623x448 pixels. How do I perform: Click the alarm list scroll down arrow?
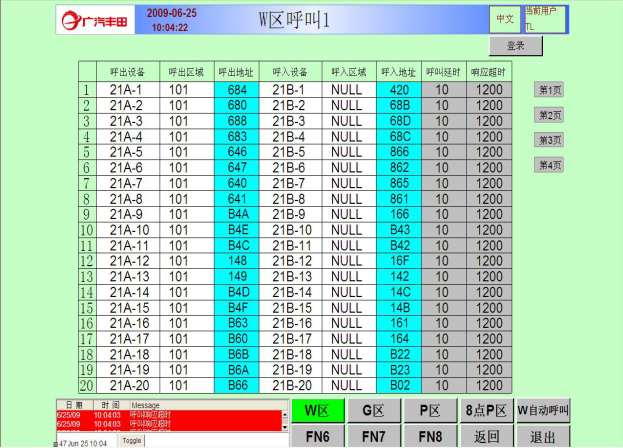tap(284, 427)
